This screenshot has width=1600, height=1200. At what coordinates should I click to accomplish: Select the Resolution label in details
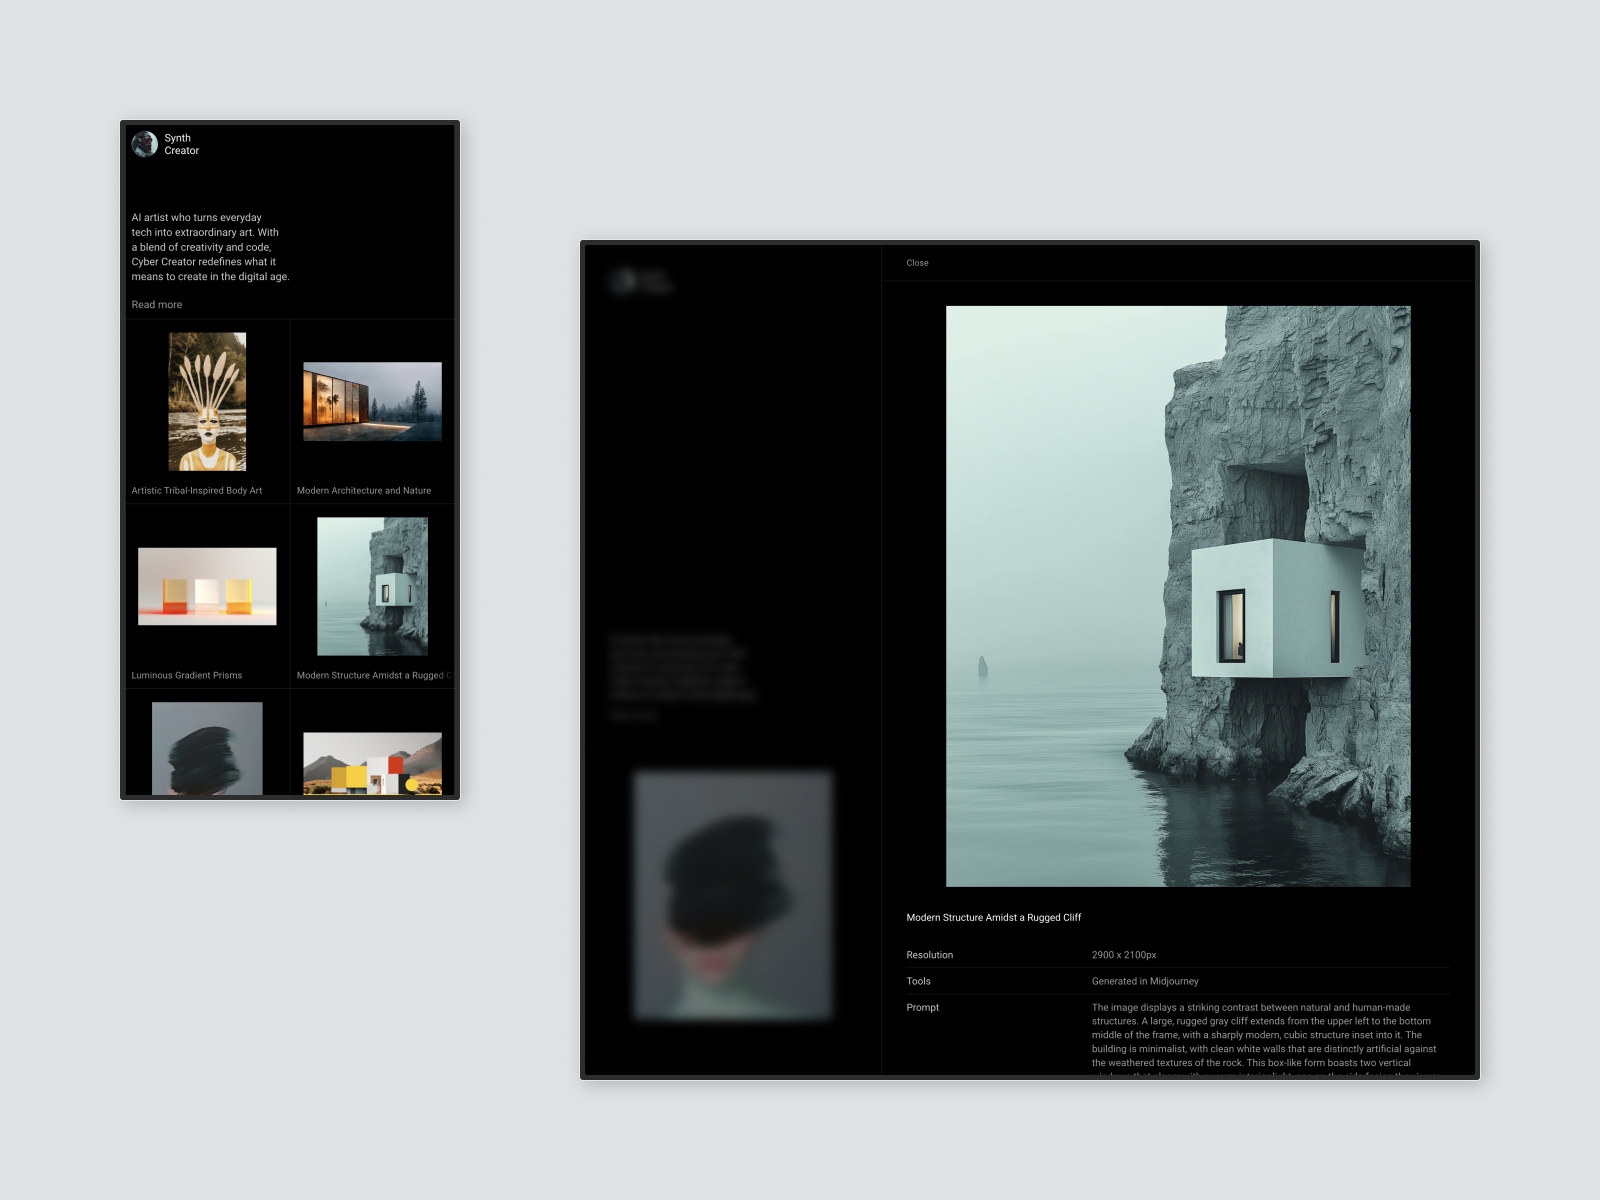pyautogui.click(x=930, y=955)
